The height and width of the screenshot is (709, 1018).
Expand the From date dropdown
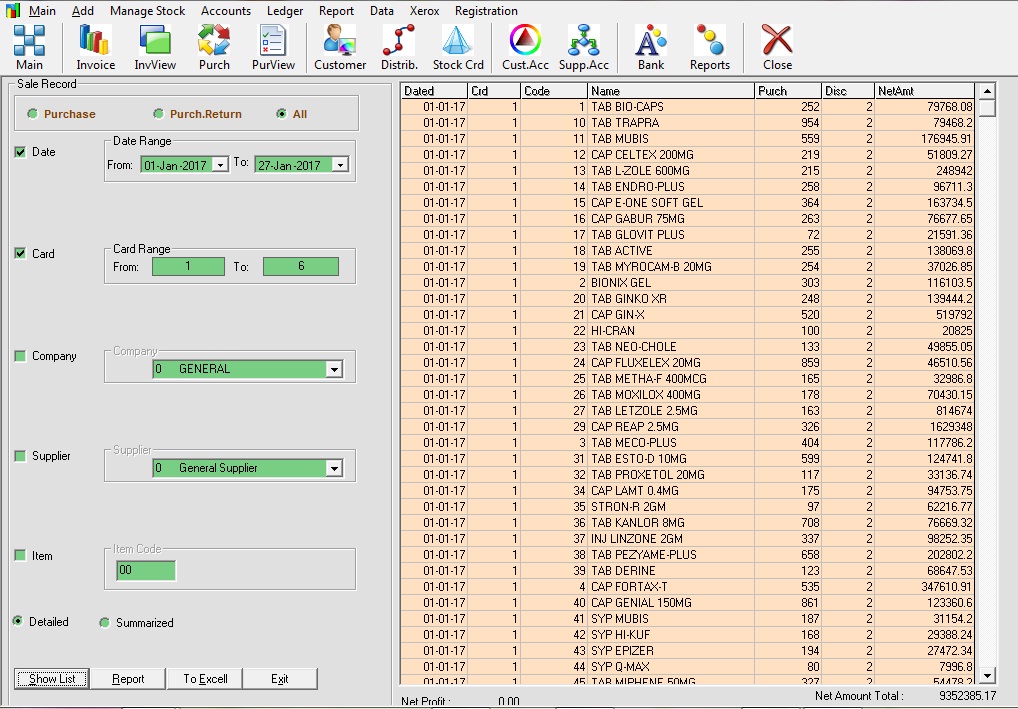tap(221, 165)
